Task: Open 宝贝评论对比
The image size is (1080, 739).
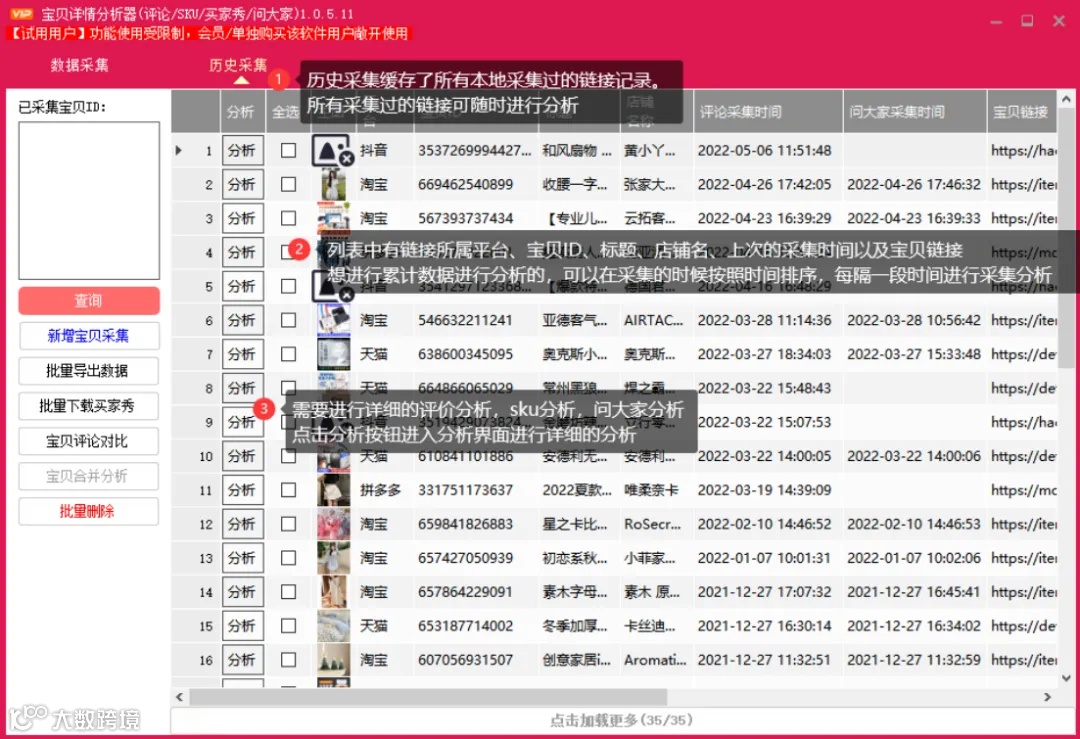Action: pos(89,441)
